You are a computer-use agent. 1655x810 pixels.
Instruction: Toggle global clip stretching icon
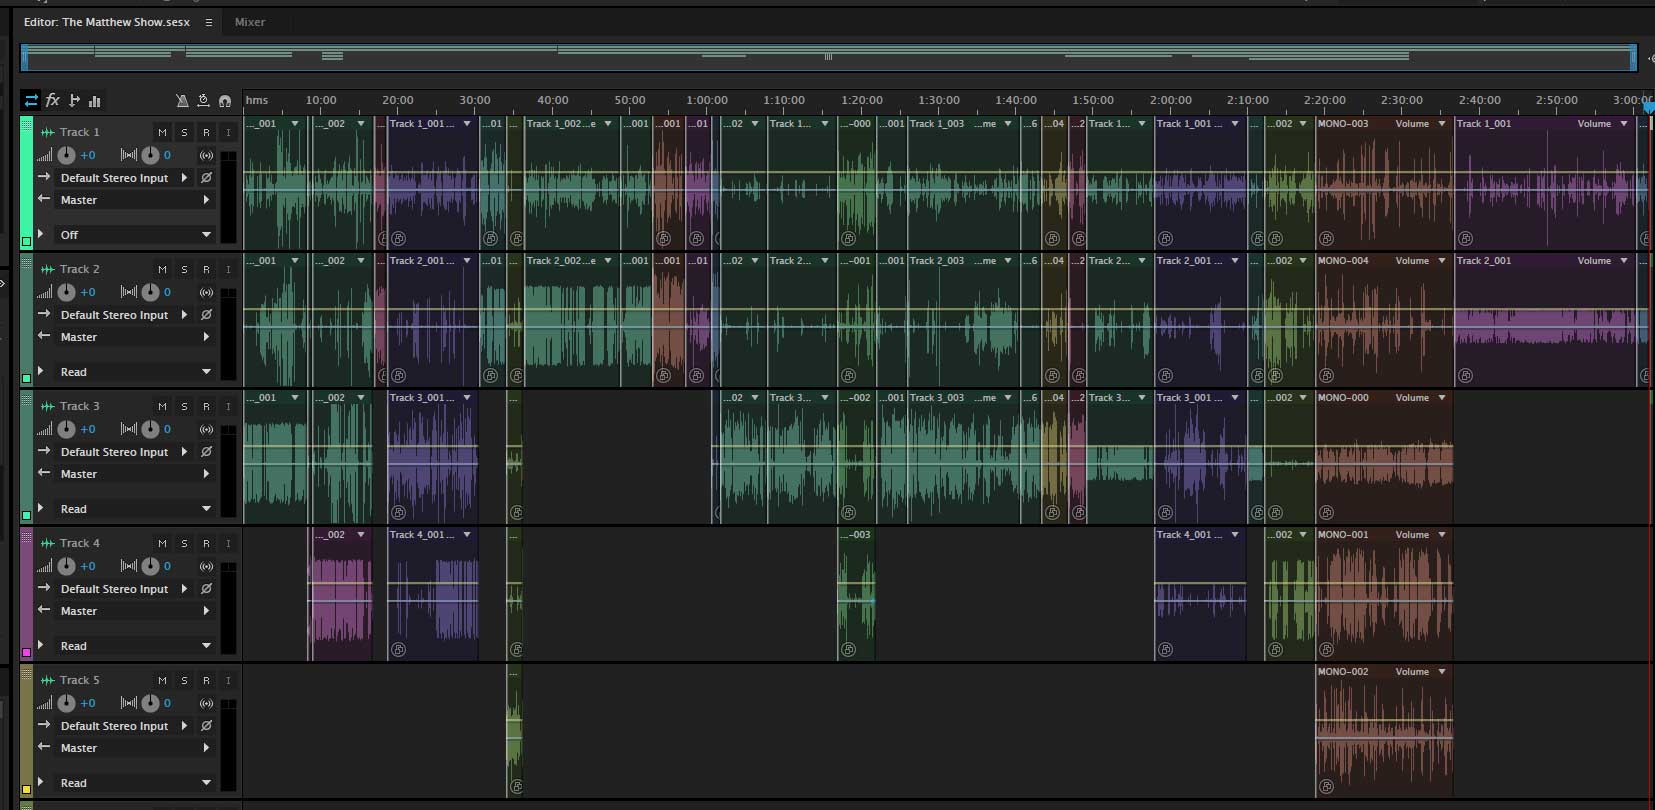(x=203, y=101)
